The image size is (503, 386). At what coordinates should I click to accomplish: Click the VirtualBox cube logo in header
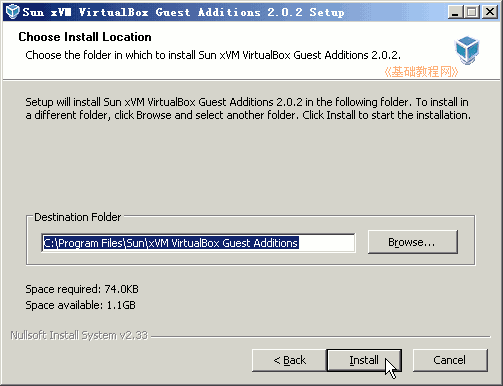(x=467, y=50)
